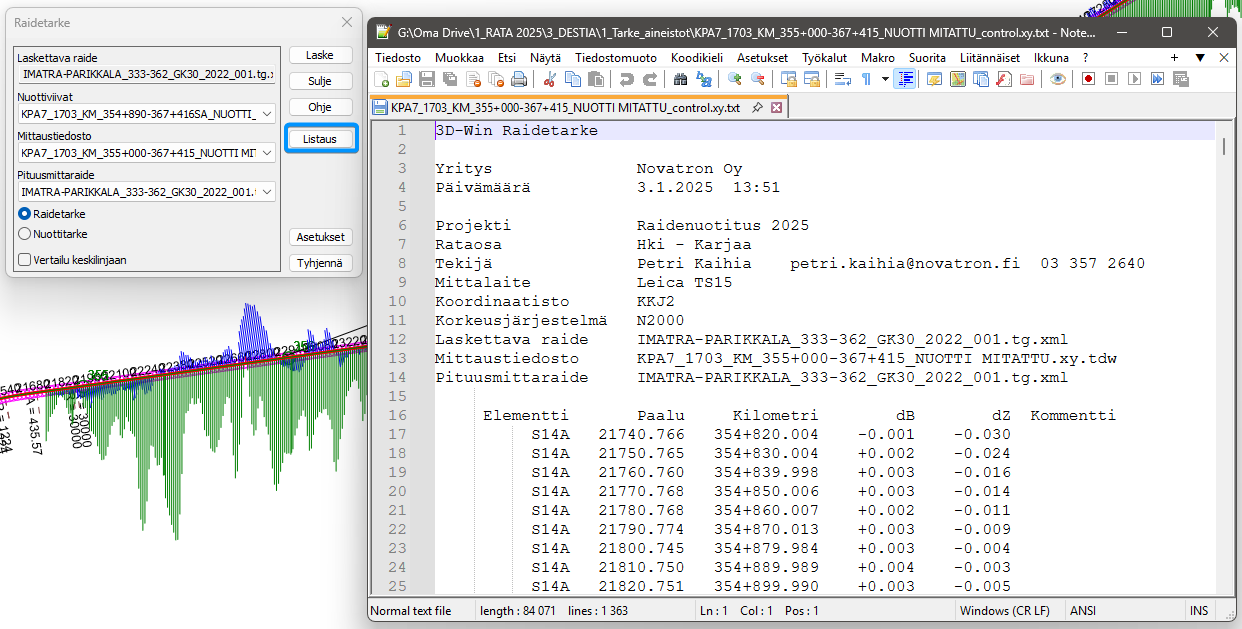Click the Record Macro red dot icon
This screenshot has height=629, width=1242.
click(1087, 79)
